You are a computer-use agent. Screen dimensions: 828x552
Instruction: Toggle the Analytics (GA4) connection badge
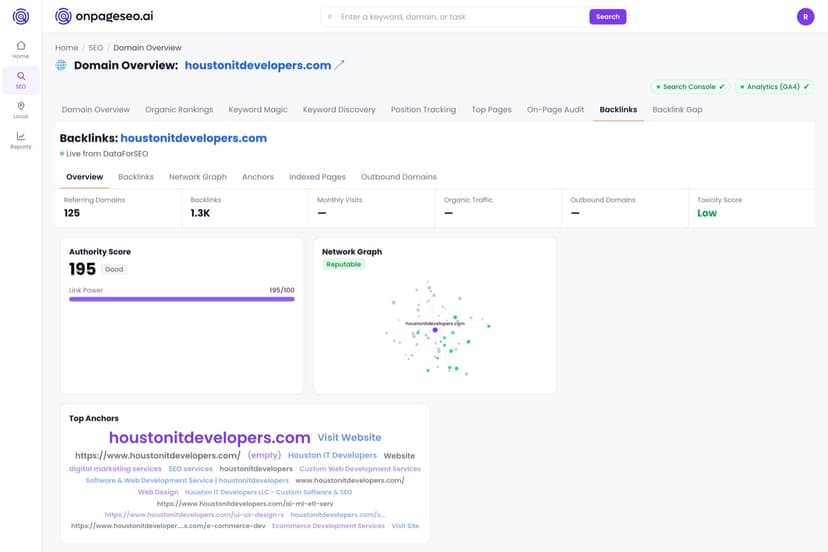774,87
